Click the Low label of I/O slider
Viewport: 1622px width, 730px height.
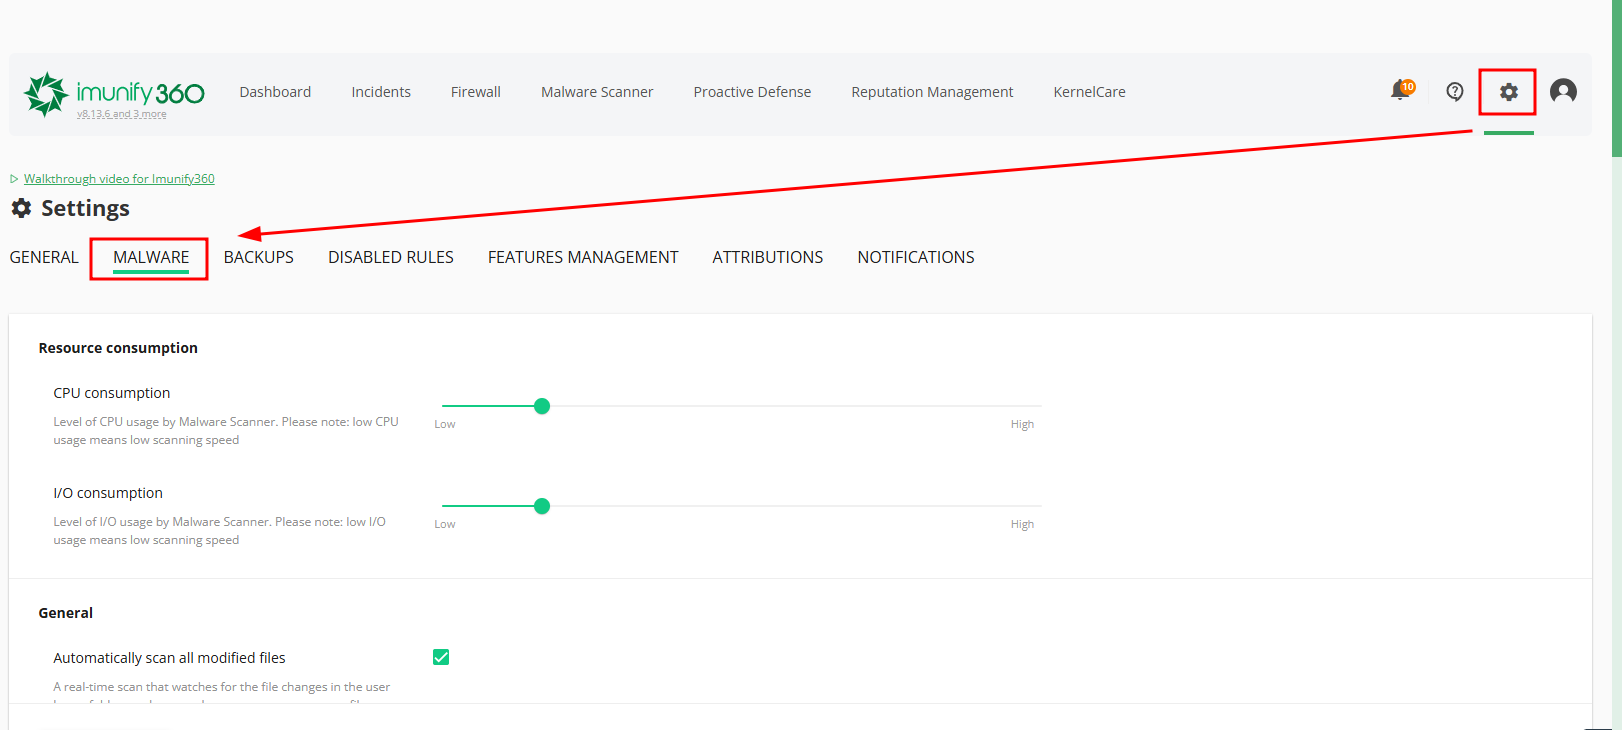445,524
